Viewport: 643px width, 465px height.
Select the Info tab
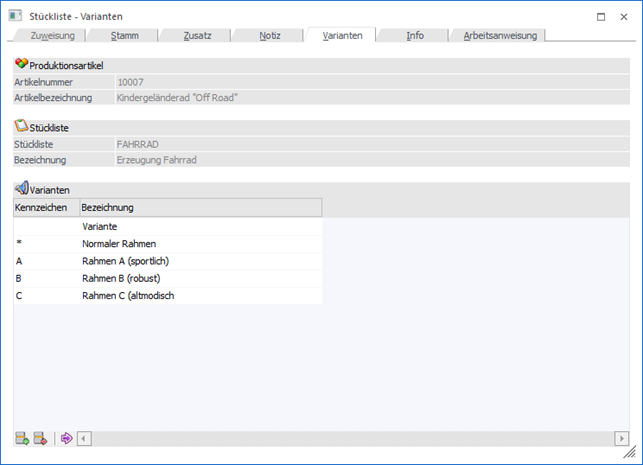414,35
